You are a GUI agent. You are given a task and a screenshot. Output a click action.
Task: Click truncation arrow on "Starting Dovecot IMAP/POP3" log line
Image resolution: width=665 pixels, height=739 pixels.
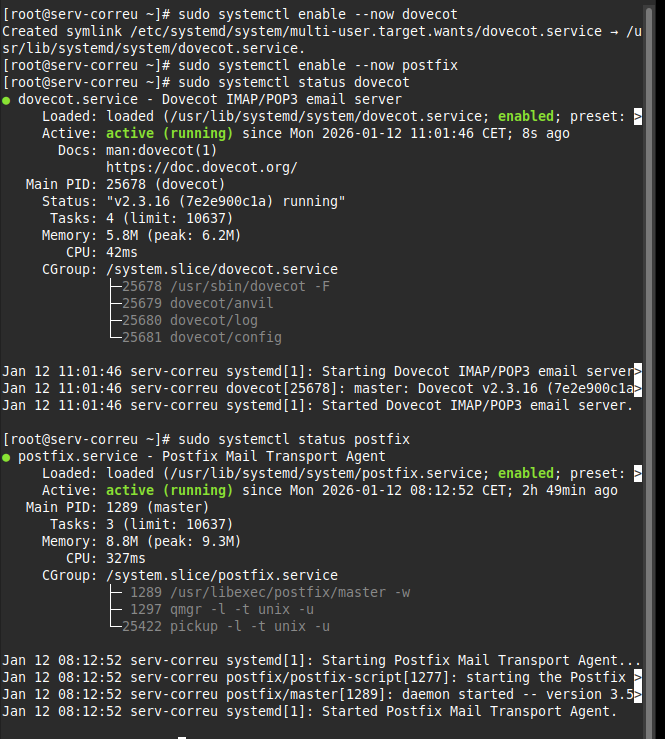(x=638, y=371)
